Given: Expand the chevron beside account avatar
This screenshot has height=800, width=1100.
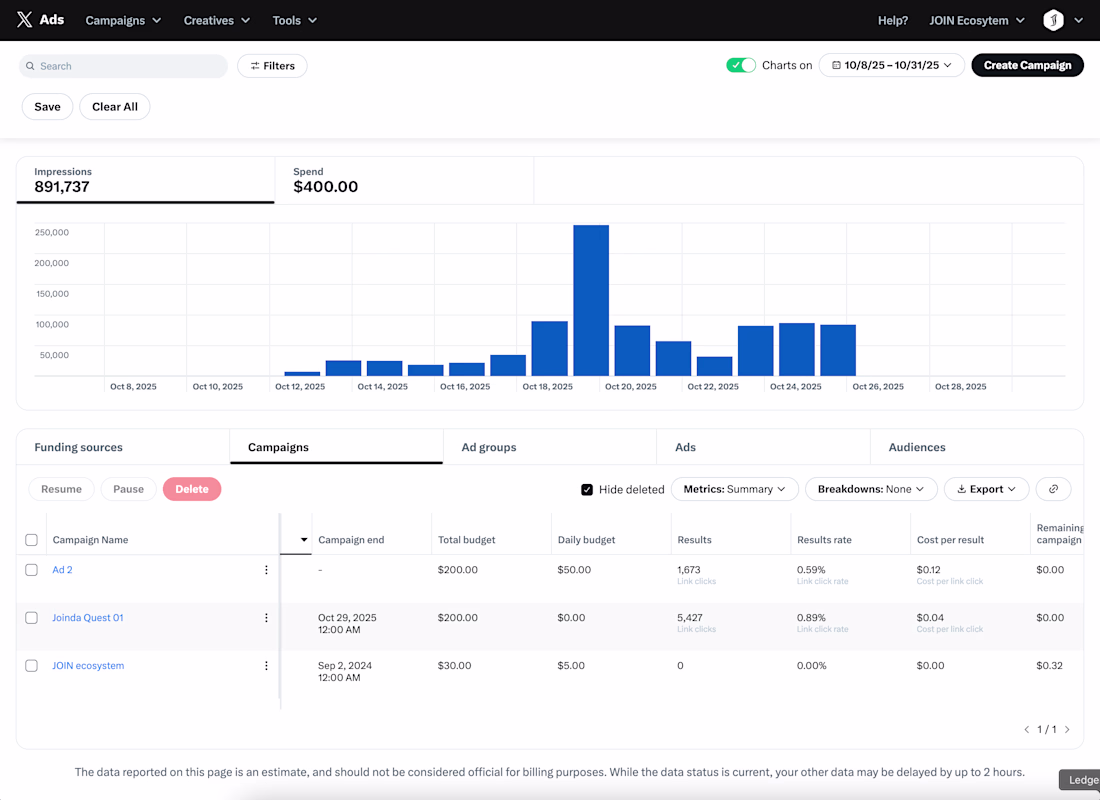Looking at the screenshot, I should pos(1078,20).
